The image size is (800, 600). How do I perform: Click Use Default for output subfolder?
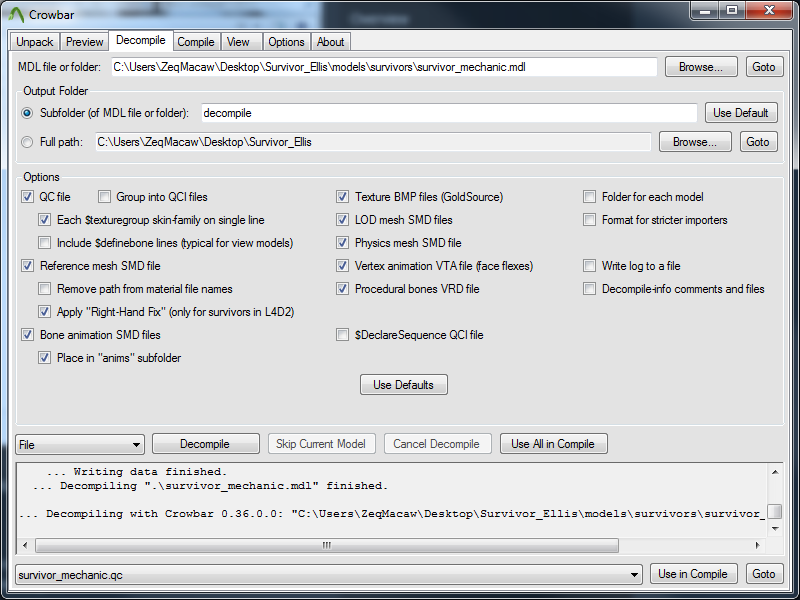click(x=741, y=113)
